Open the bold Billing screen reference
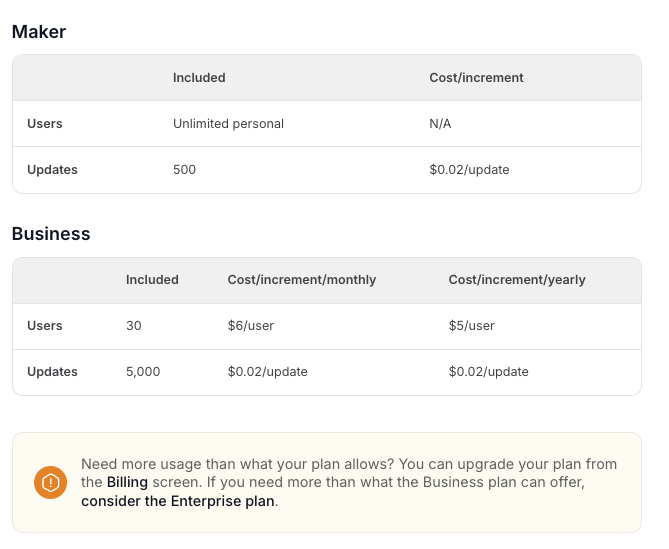The width and height of the screenshot is (669, 549). (127, 482)
